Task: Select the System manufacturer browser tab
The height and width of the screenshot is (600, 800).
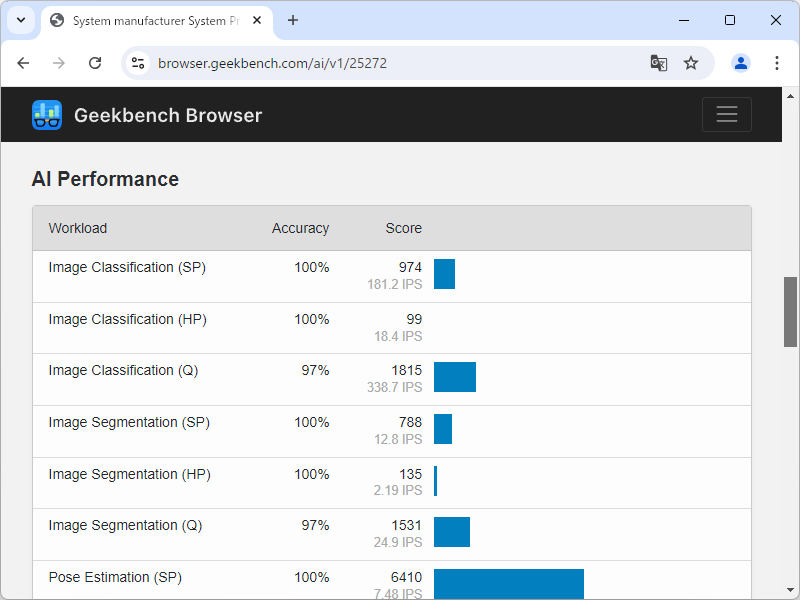Action: [x=150, y=20]
